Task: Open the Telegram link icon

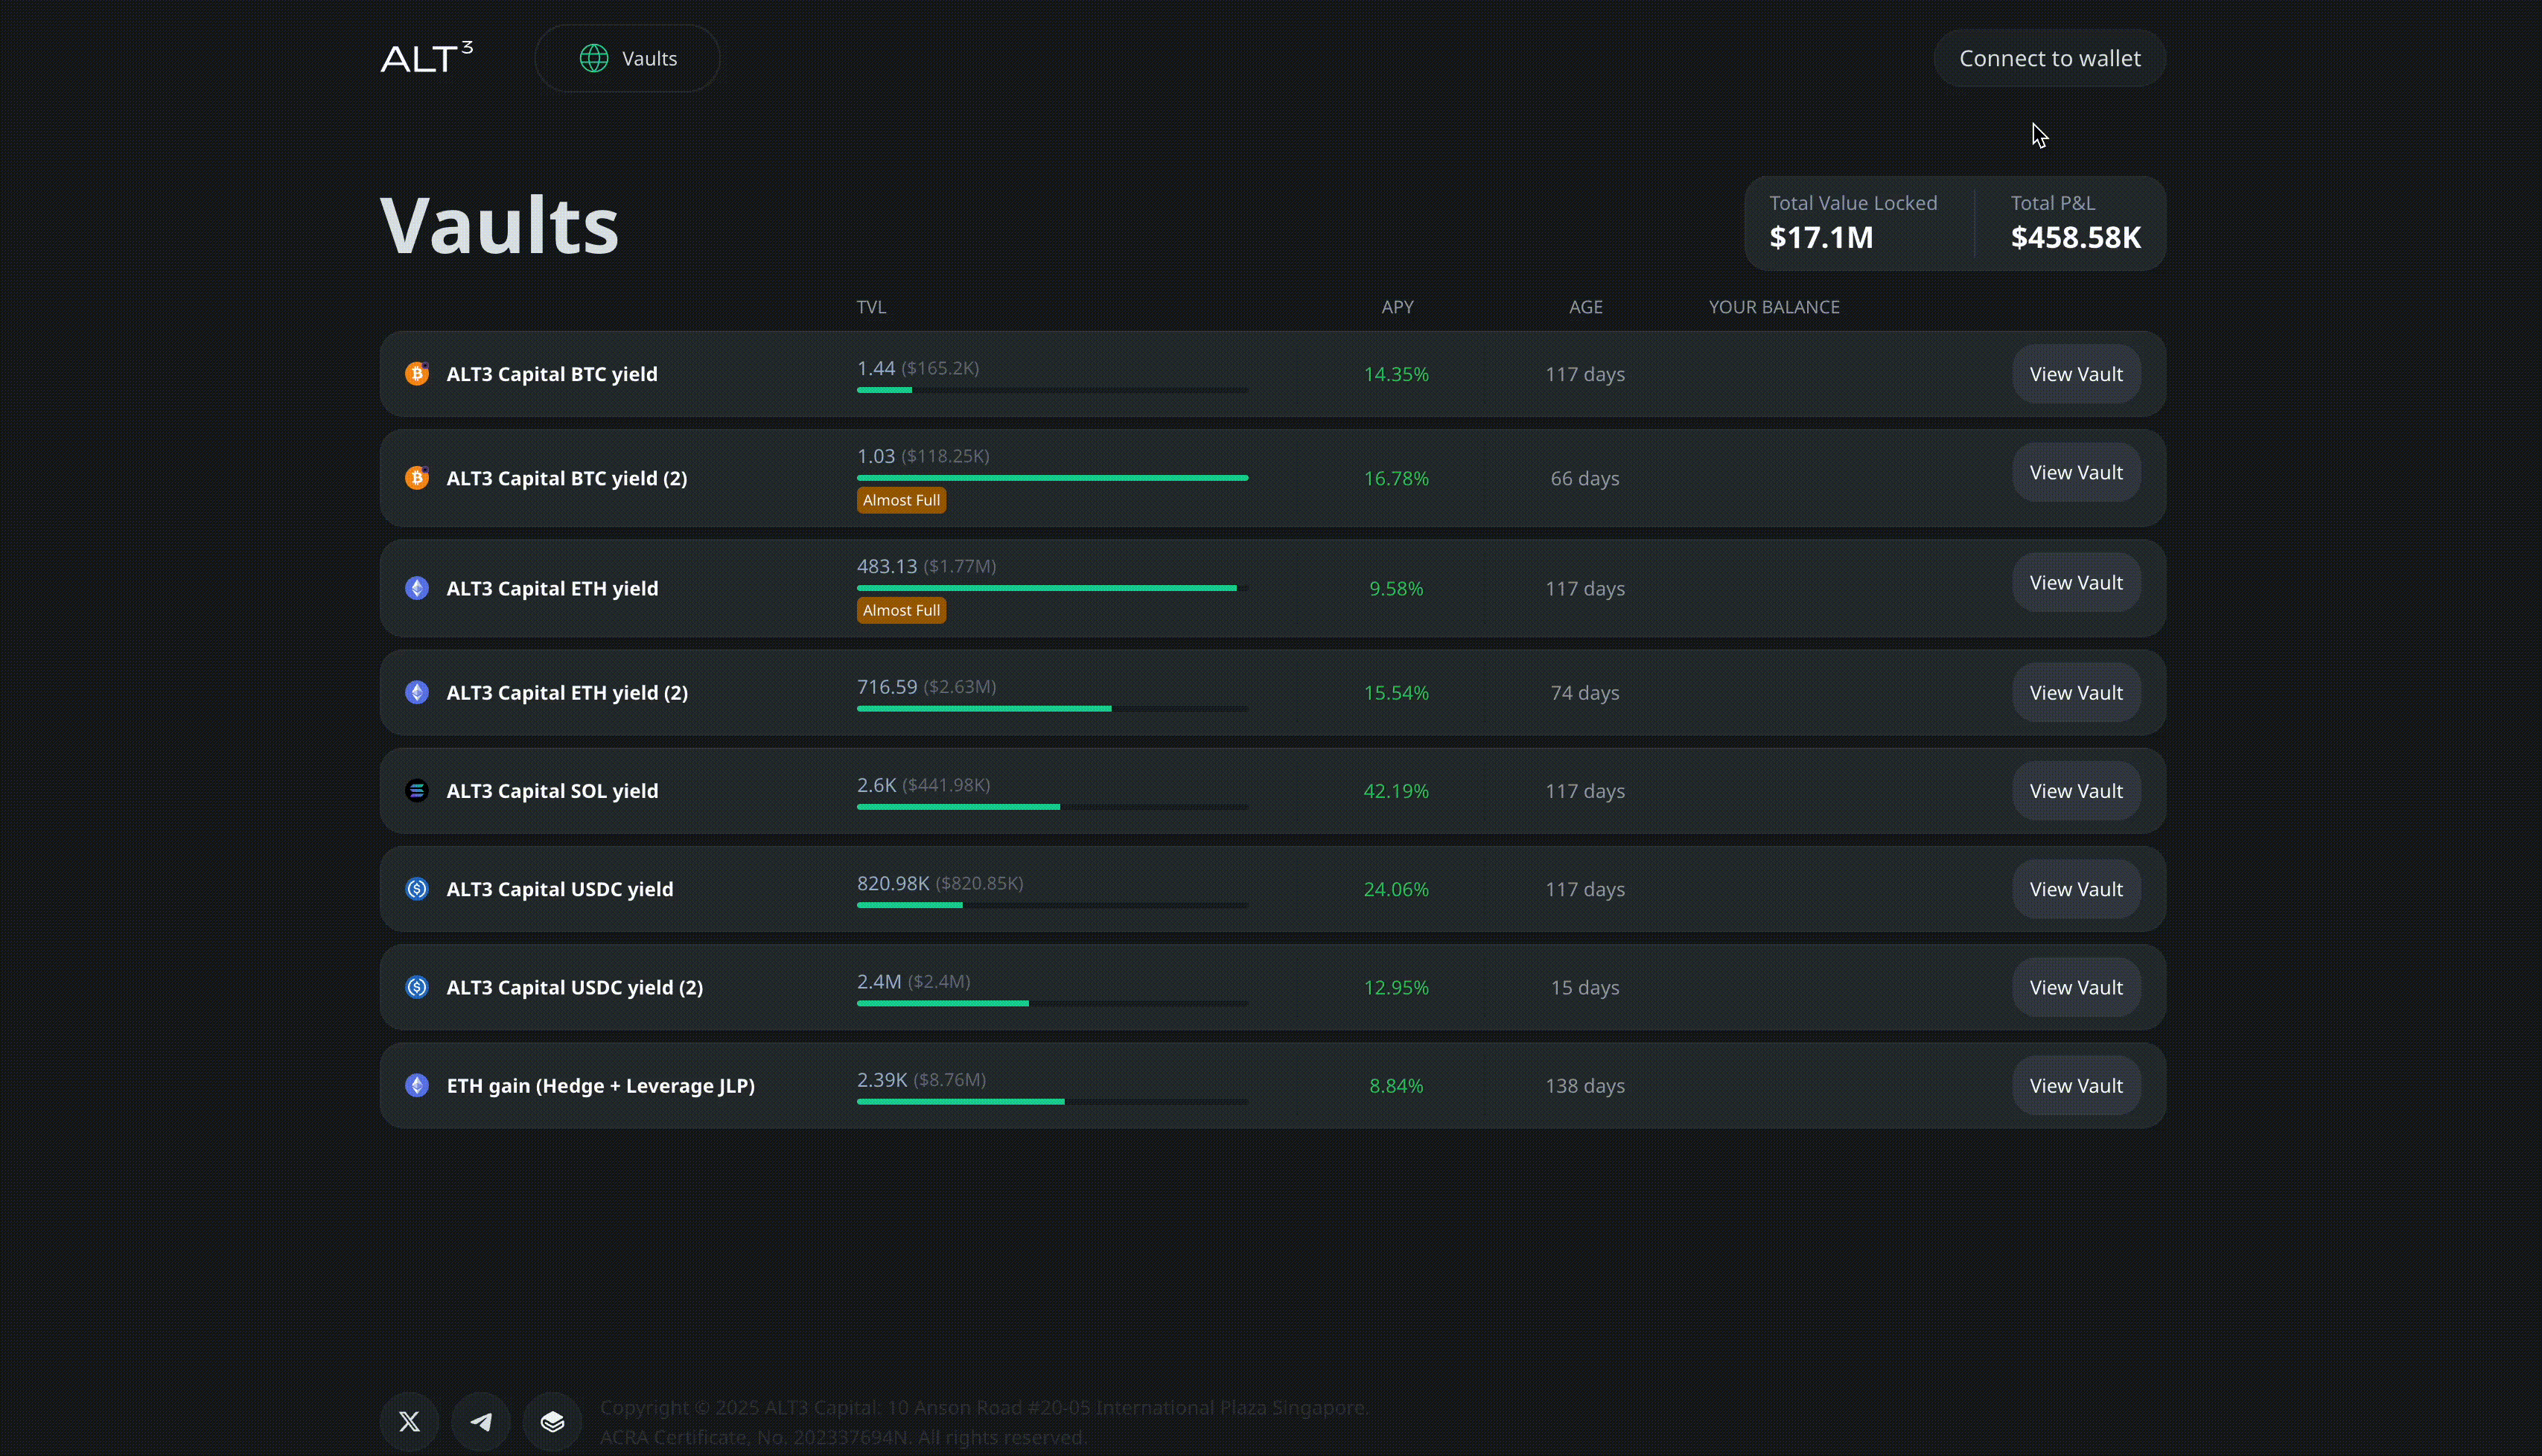Action: 481,1421
